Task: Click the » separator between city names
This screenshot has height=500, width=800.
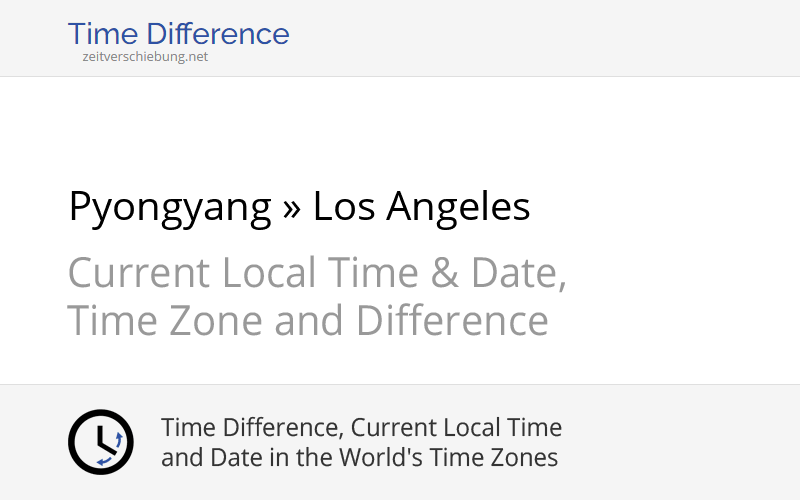Action: point(292,207)
